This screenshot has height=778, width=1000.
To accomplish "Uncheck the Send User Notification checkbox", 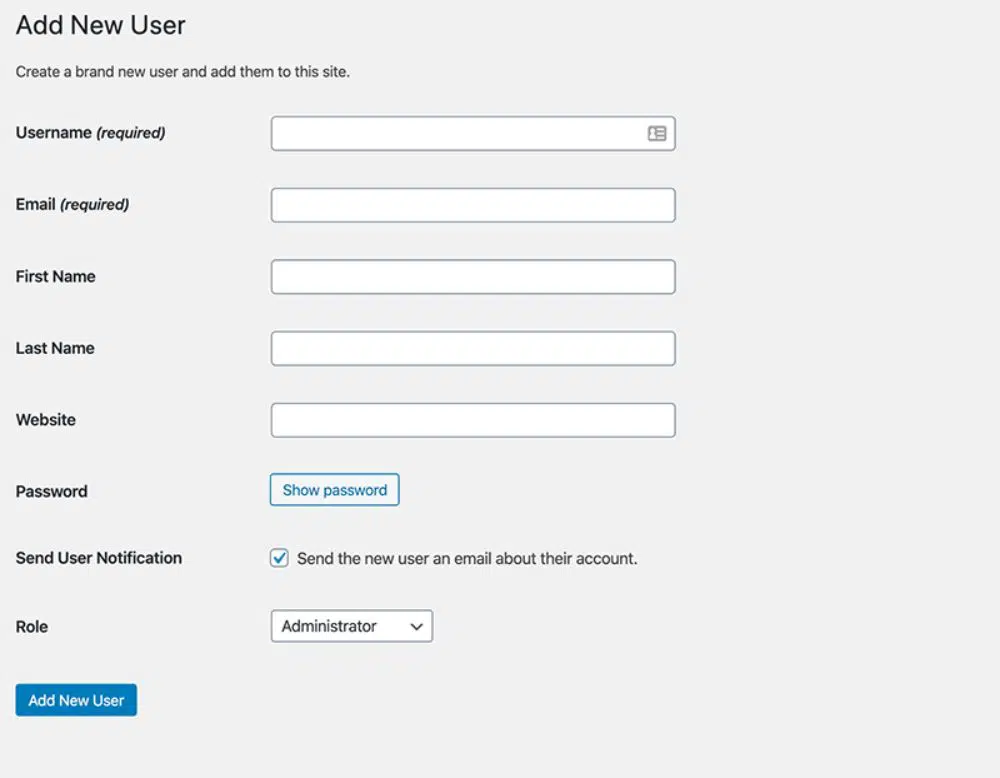I will (x=280, y=558).
